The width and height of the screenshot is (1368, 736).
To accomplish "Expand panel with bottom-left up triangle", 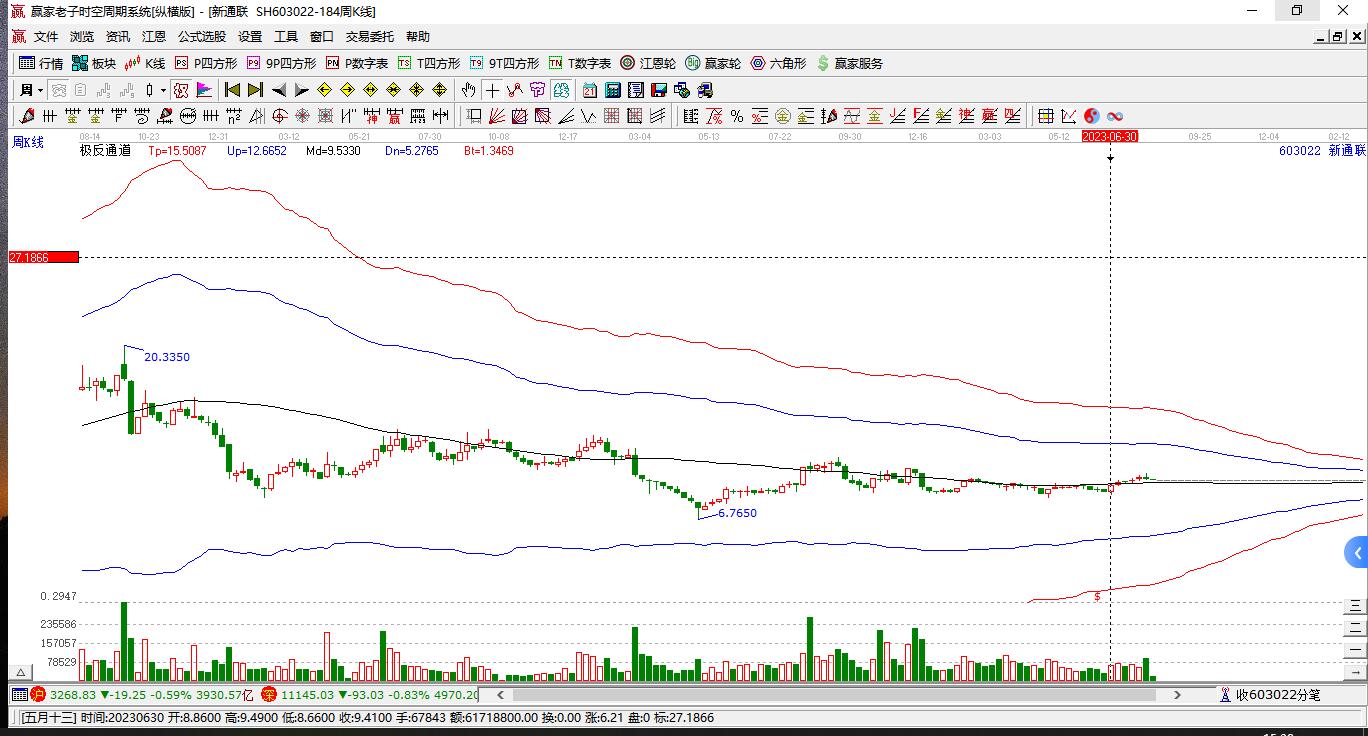I will coord(18,671).
